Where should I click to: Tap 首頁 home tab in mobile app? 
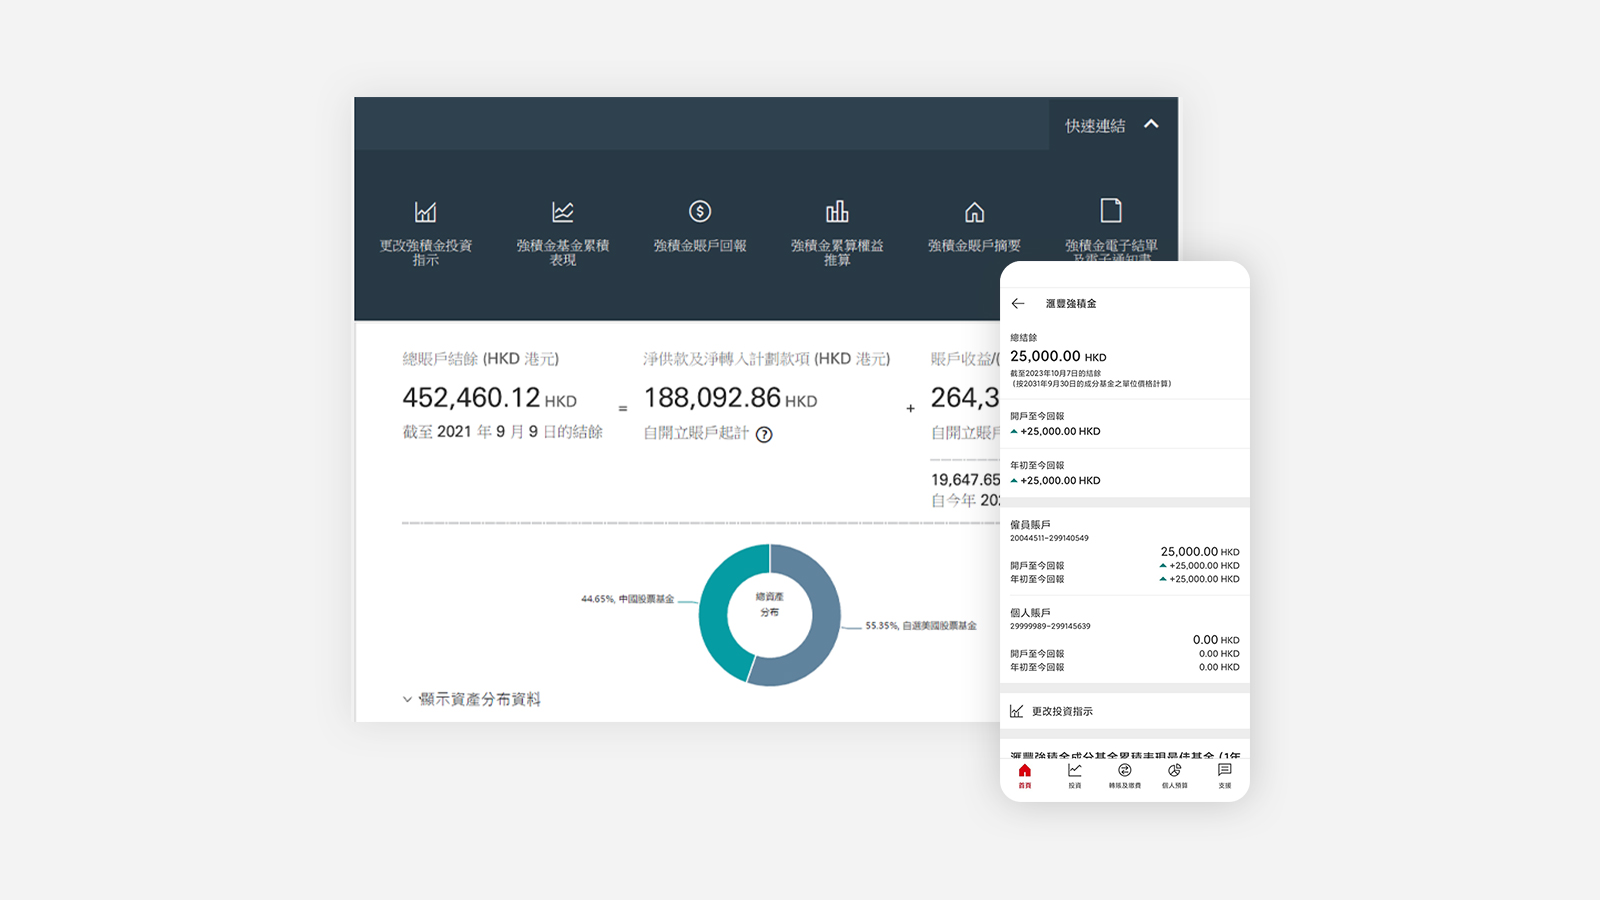1025,776
